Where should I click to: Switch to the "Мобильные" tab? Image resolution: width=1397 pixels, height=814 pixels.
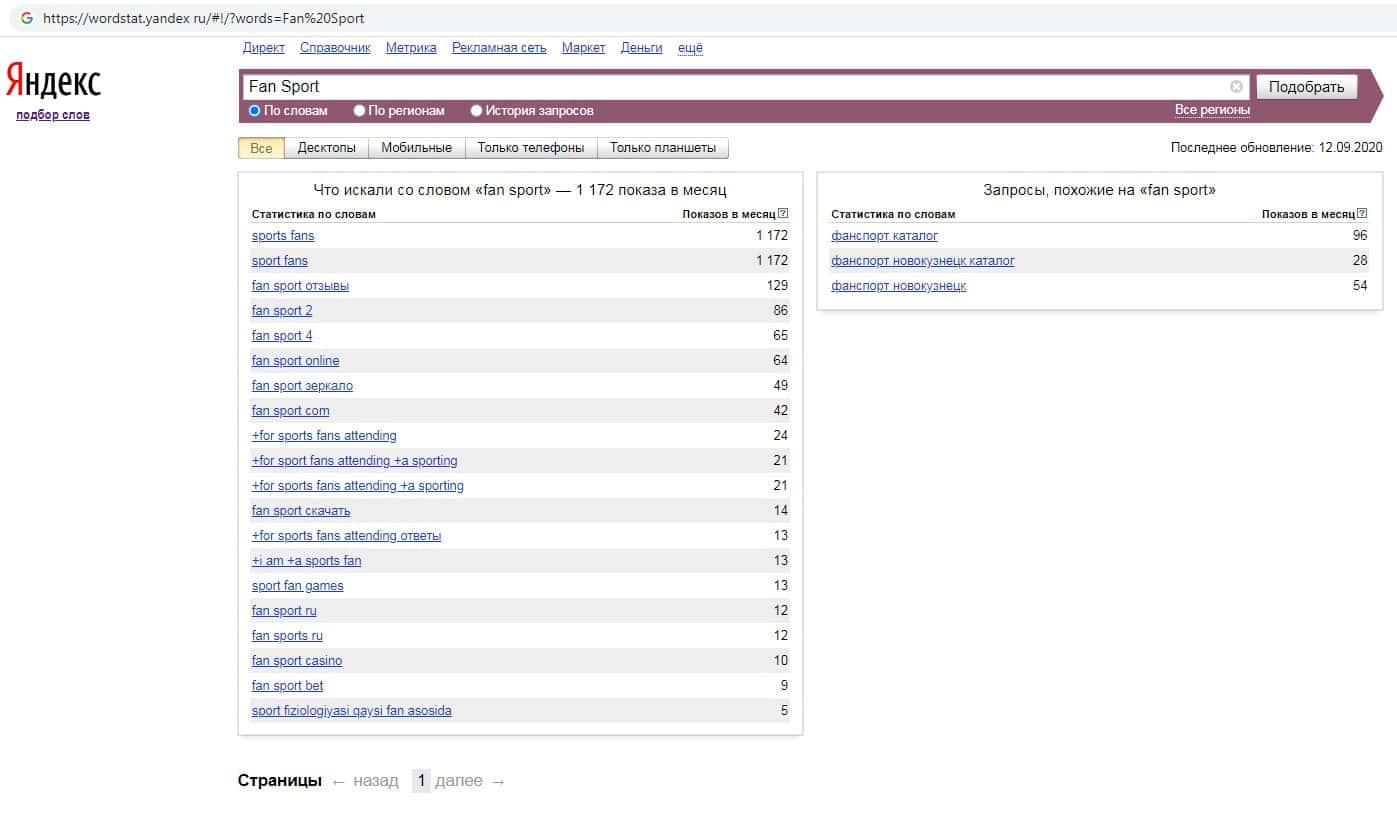coord(417,148)
